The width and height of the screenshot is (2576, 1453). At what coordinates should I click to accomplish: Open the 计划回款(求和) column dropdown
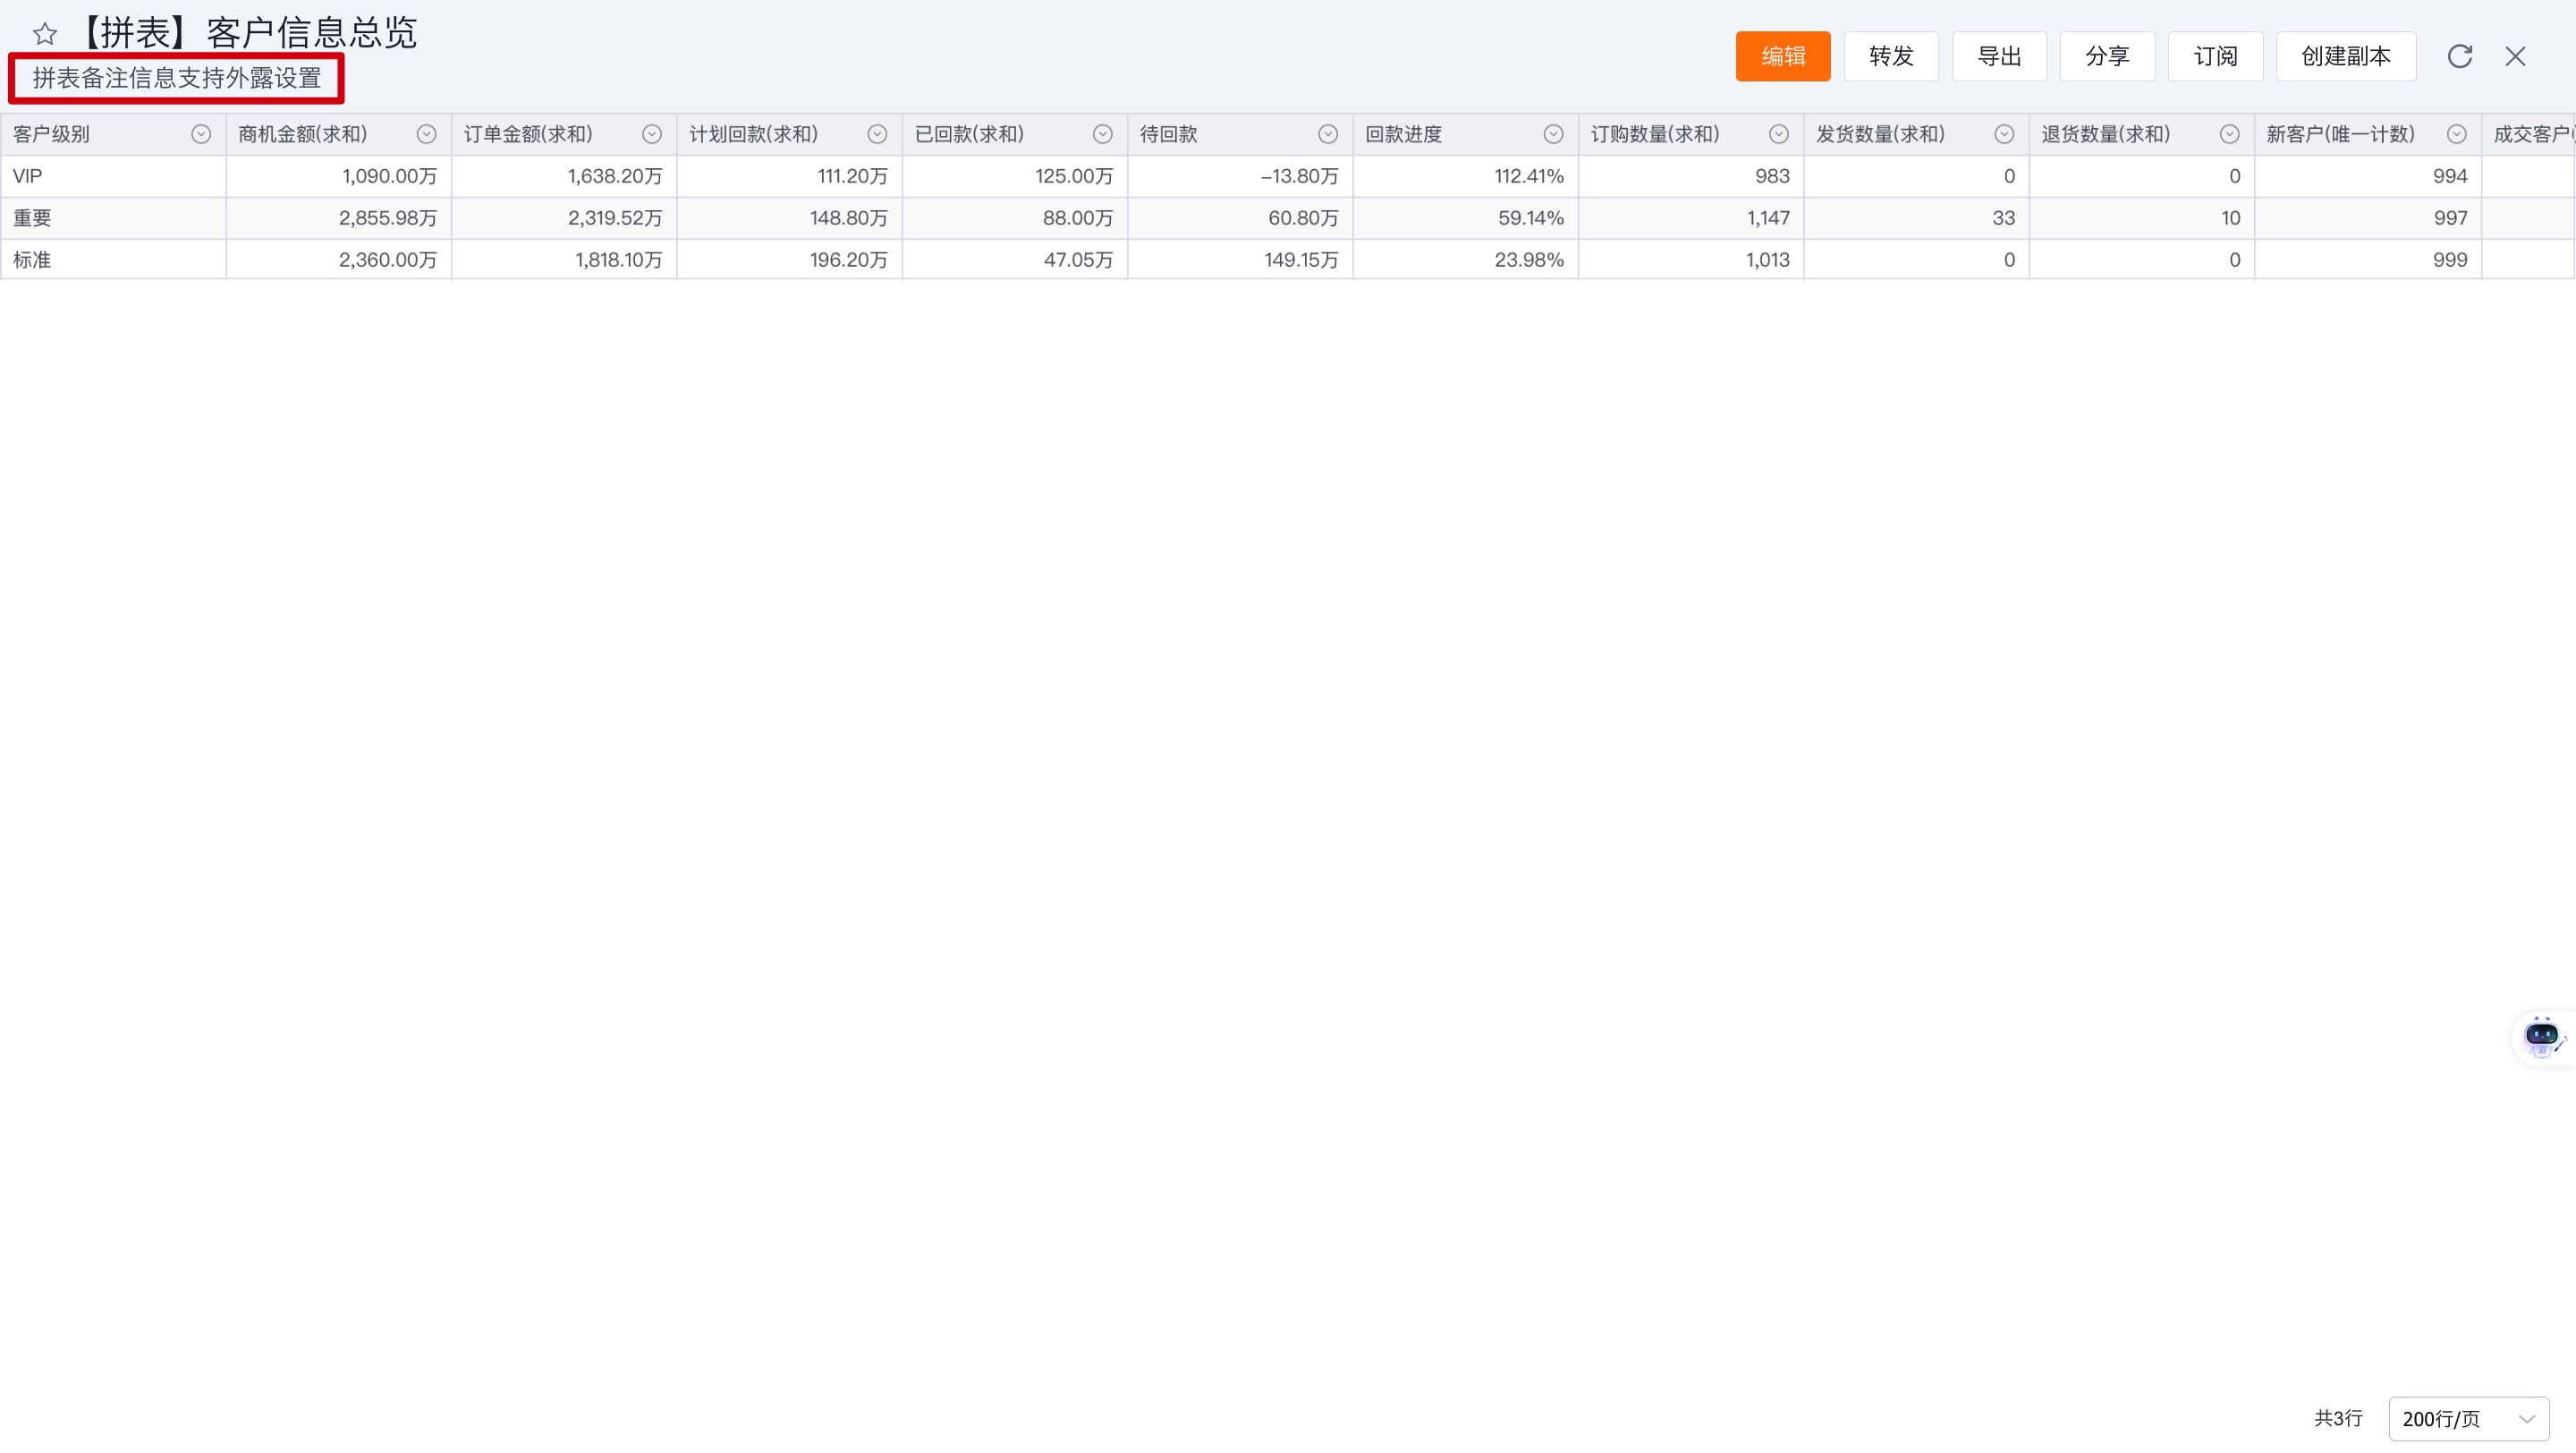click(877, 134)
